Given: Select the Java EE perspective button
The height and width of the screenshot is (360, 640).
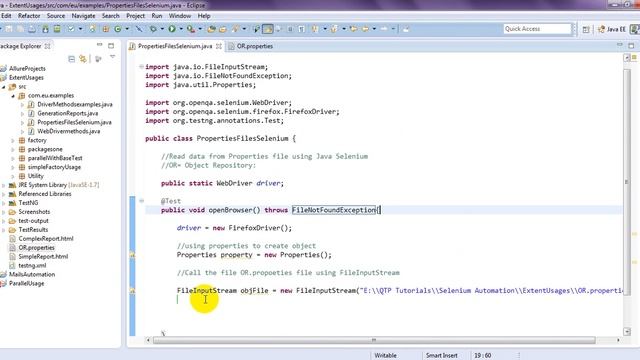Looking at the screenshot, I should tap(611, 29).
